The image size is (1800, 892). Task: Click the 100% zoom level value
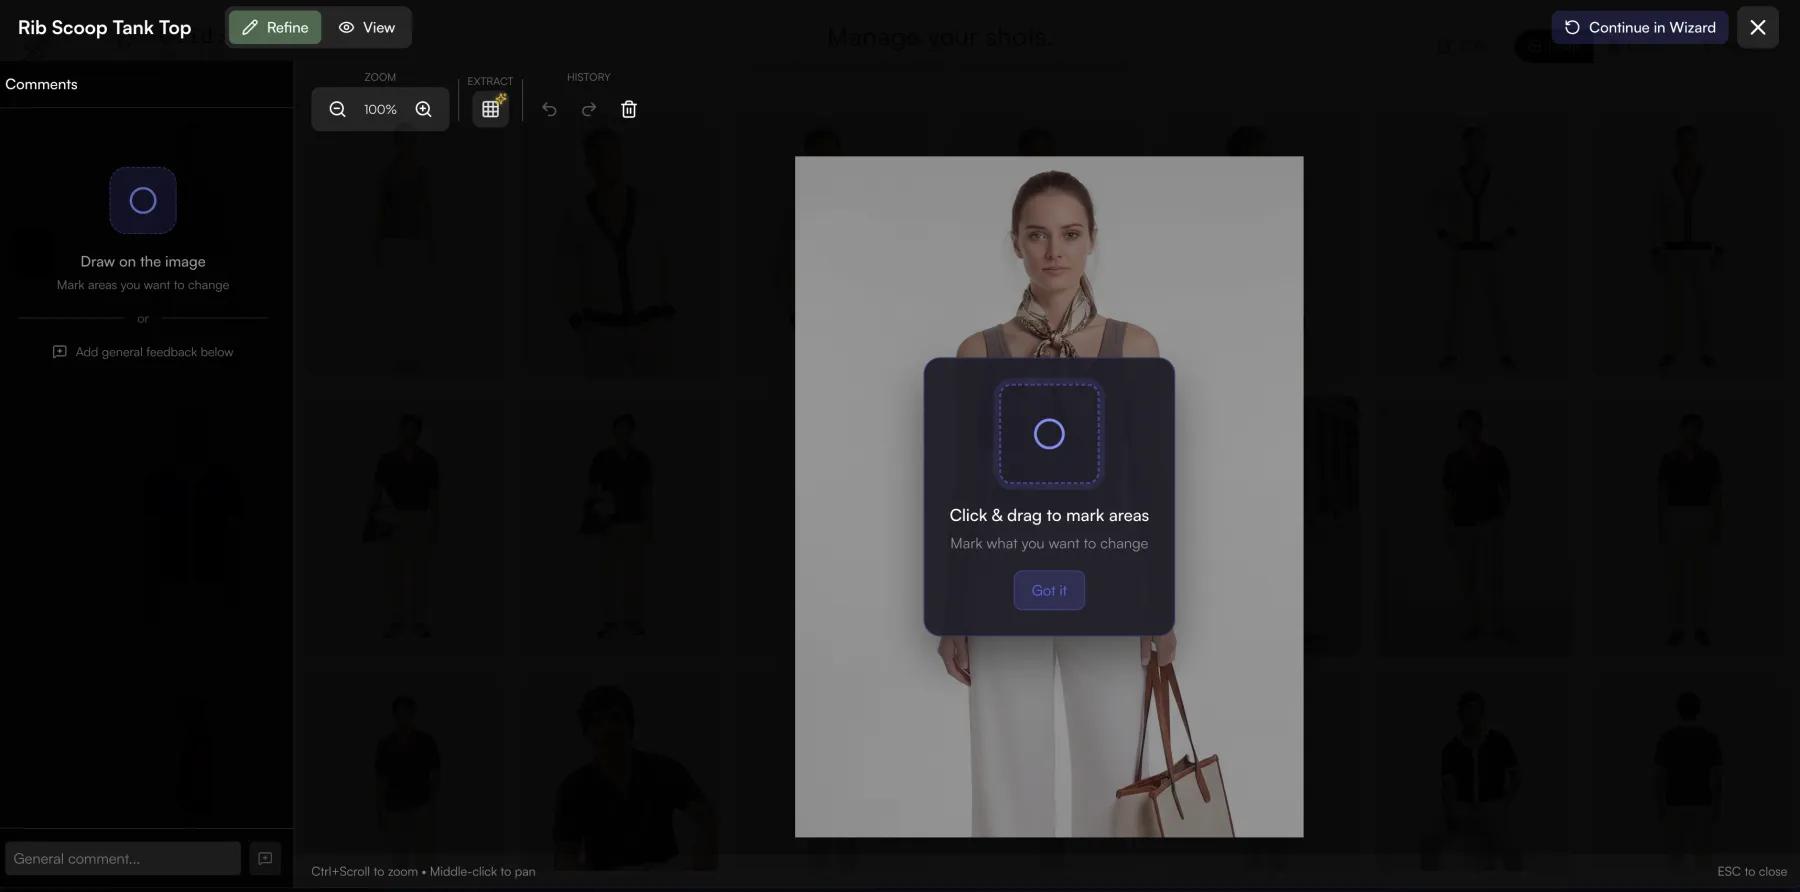[380, 109]
